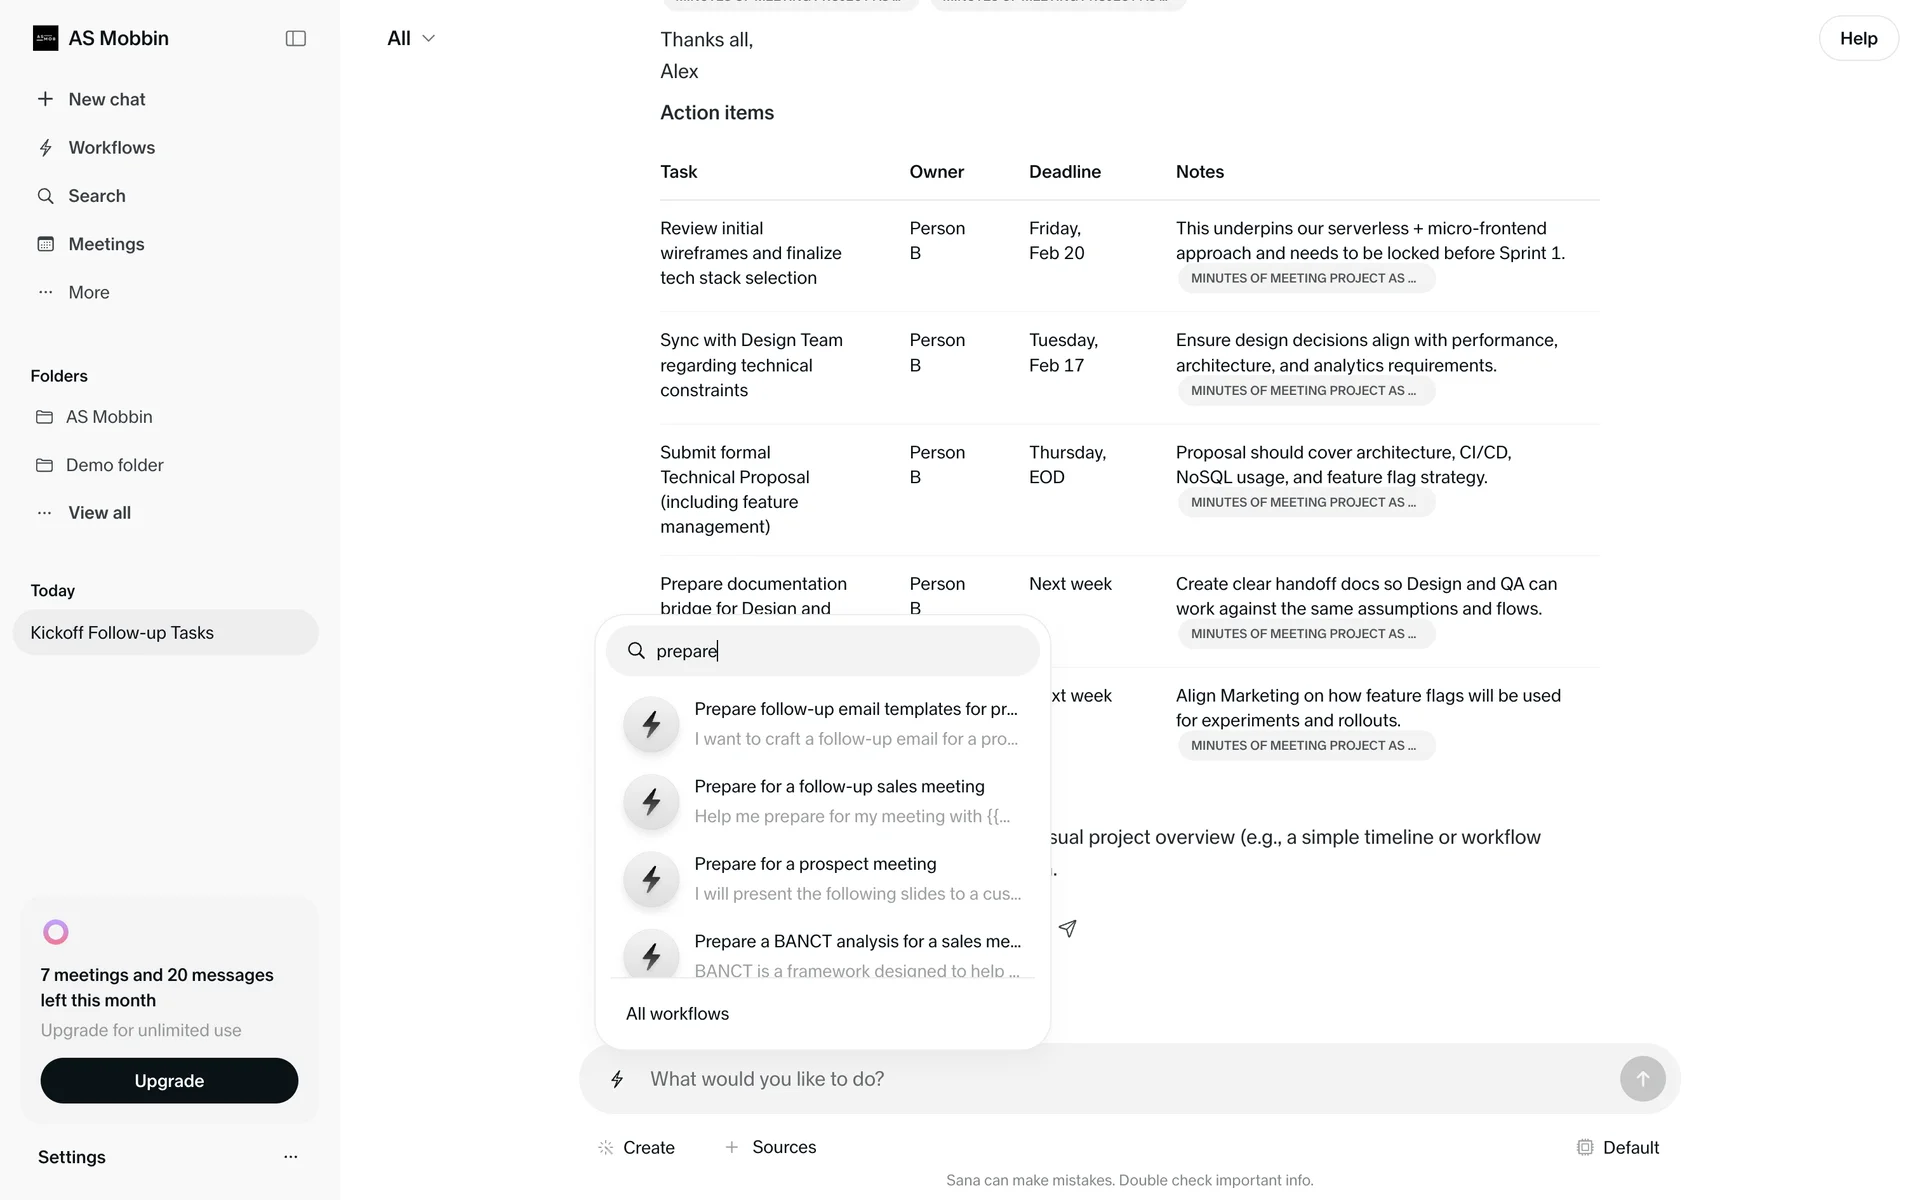The width and height of the screenshot is (1920, 1200).
Task: Open the Demo folder
Action: click(x=114, y=465)
